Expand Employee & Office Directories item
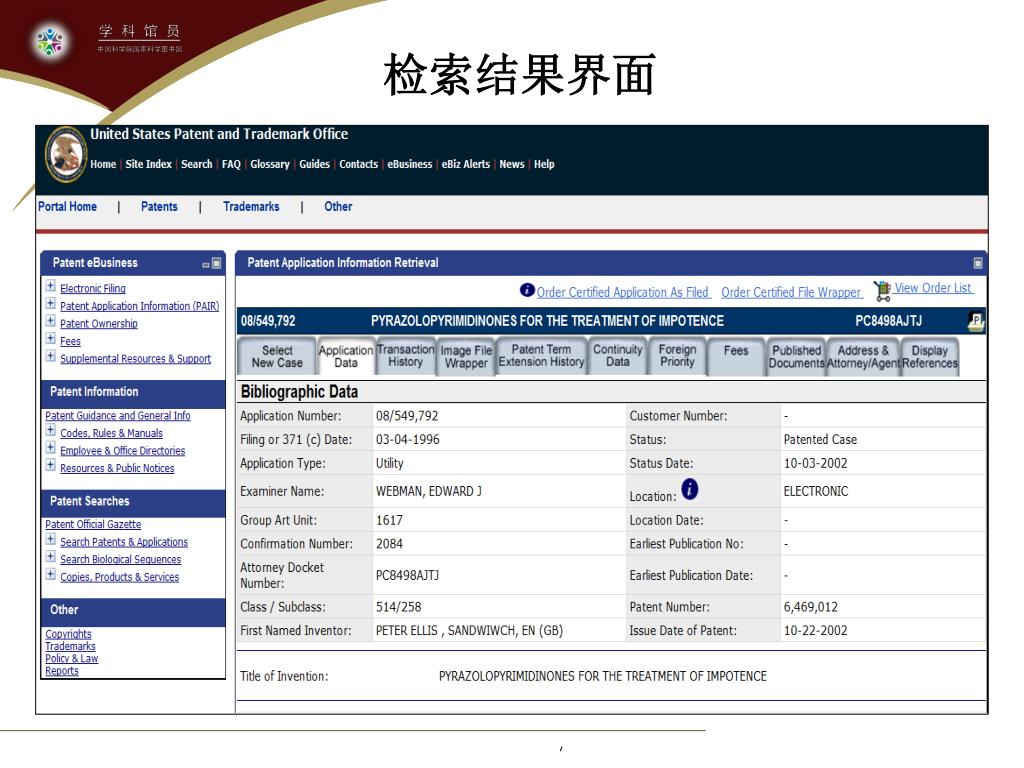1024x768 pixels. click(x=50, y=448)
